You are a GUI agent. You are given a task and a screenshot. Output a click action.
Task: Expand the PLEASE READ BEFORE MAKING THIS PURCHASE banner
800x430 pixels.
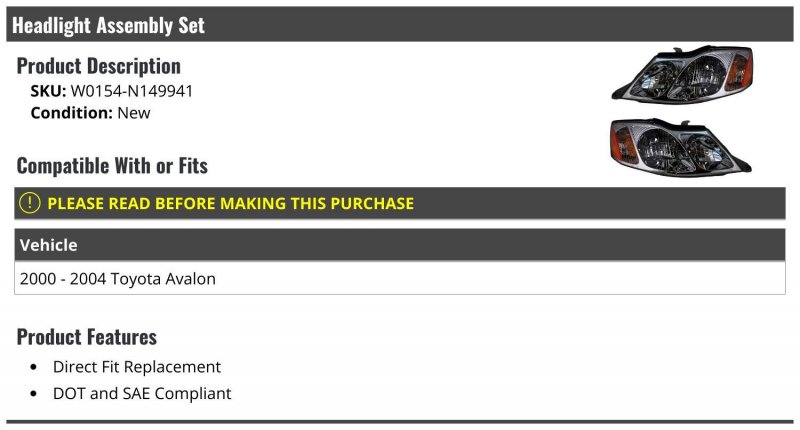tap(399, 204)
